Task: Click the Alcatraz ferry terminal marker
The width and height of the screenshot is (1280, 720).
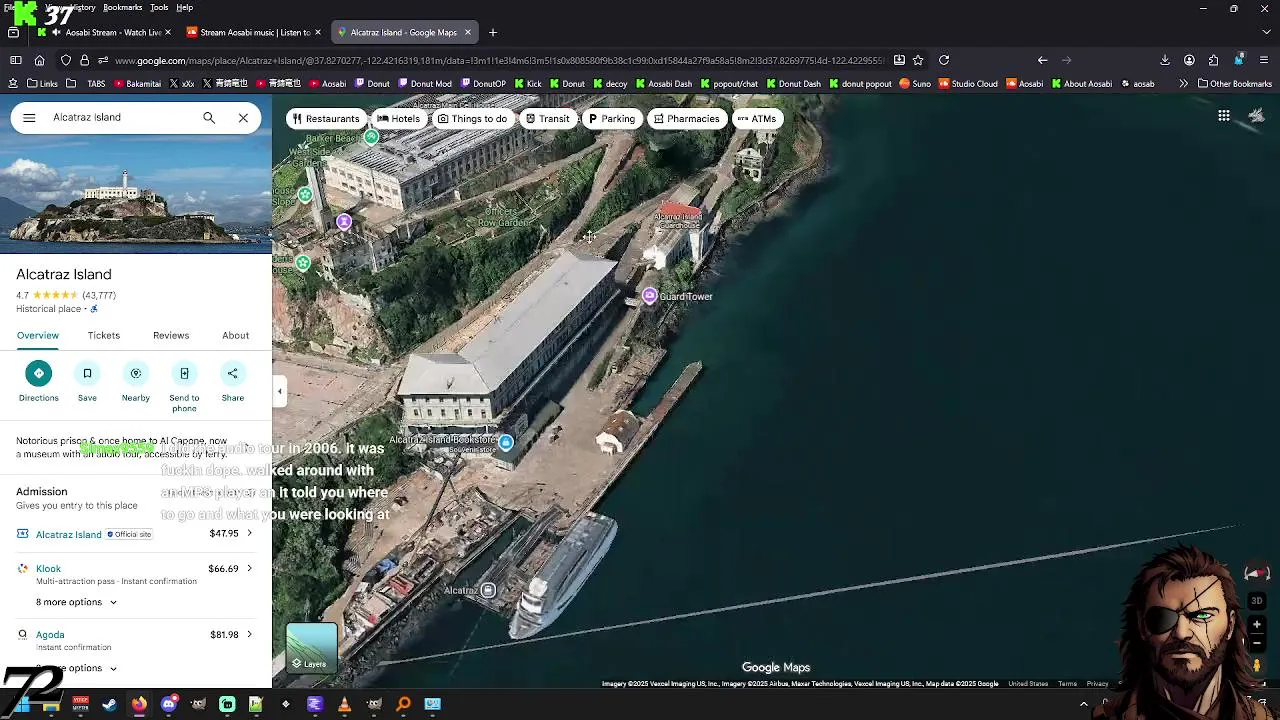Action: click(x=488, y=590)
